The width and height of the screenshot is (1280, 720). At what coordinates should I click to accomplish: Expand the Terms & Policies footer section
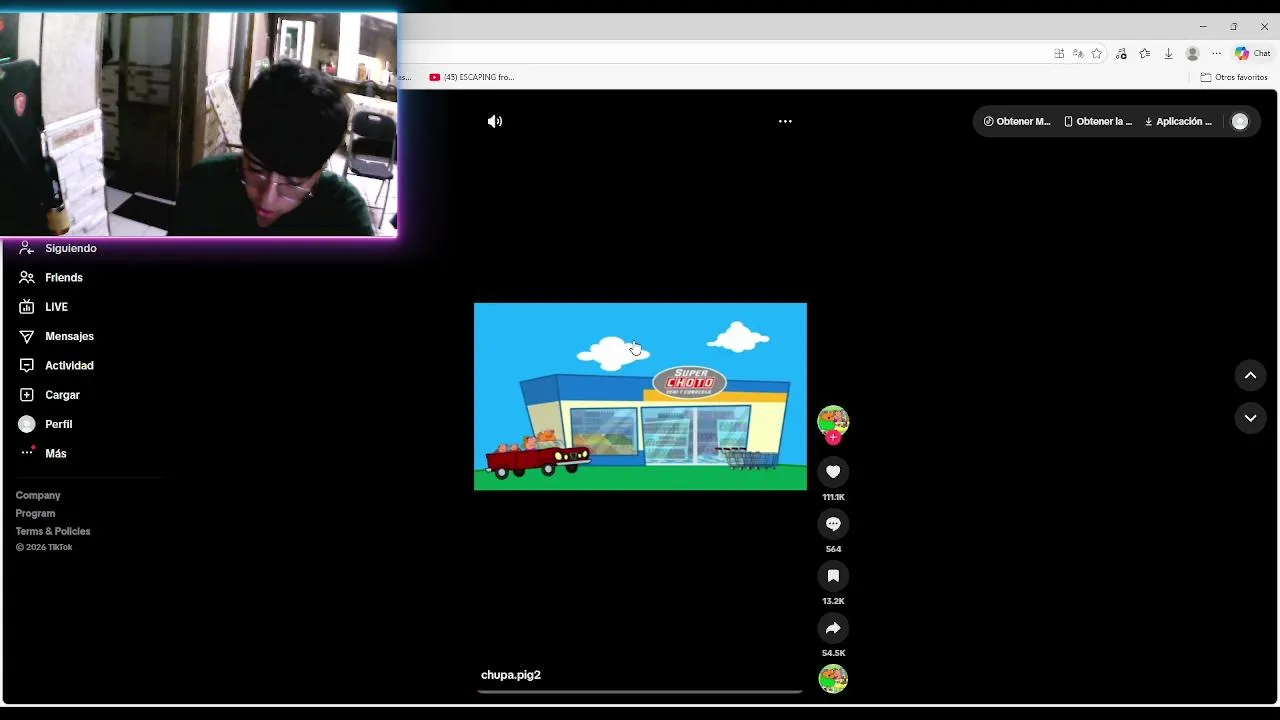coord(53,531)
